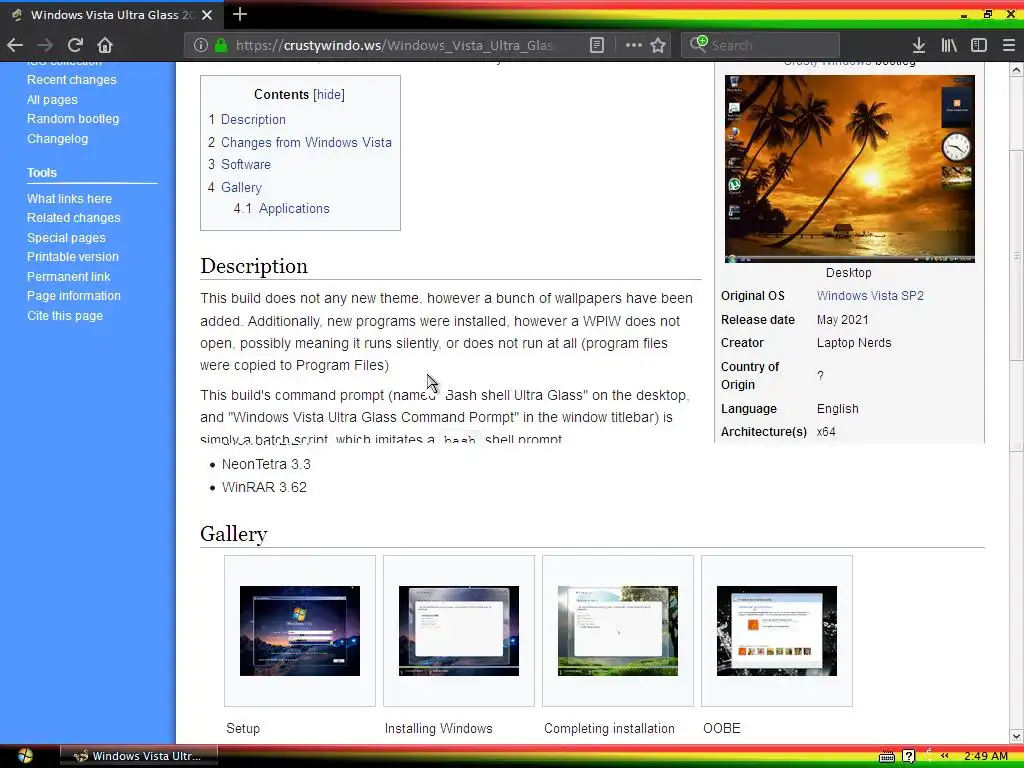Click the URL address bar text
1024x768 pixels.
click(394, 45)
